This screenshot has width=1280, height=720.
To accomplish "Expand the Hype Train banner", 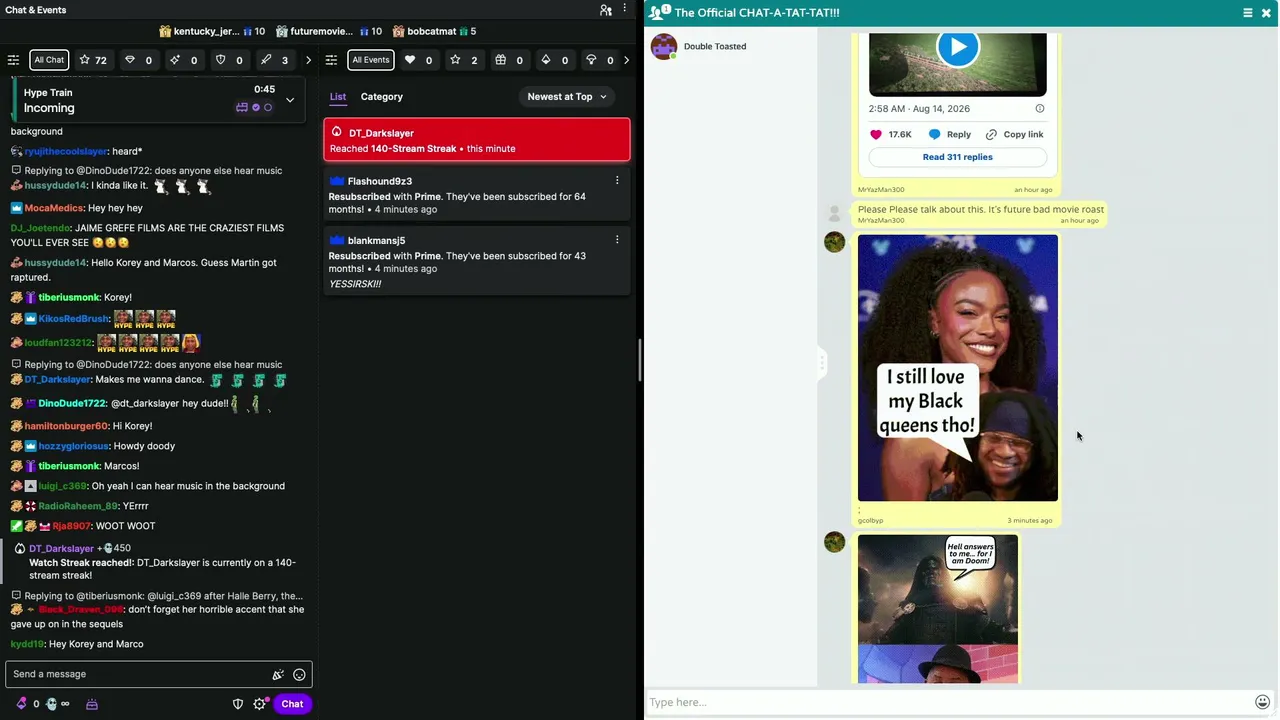I will pyautogui.click(x=290, y=100).
